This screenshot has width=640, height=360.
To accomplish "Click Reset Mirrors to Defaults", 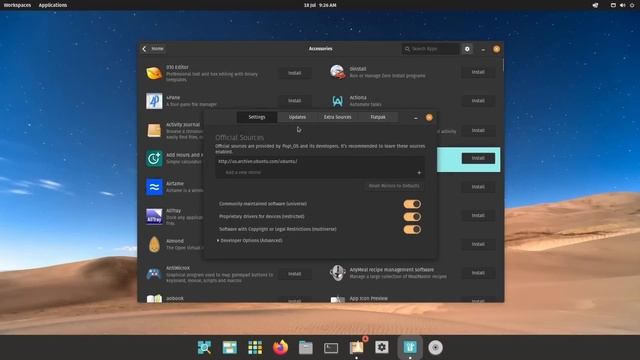I will pos(393,186).
